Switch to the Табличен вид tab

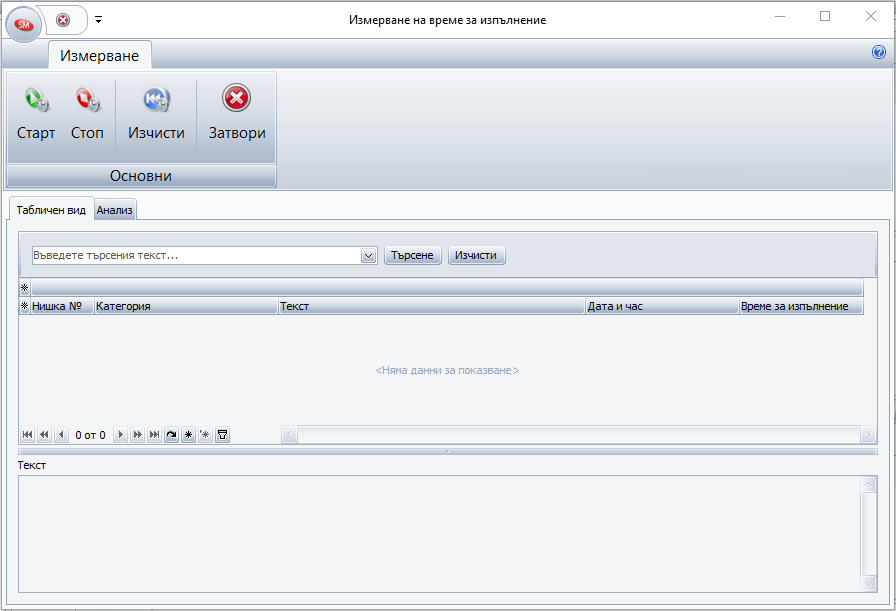click(x=51, y=210)
